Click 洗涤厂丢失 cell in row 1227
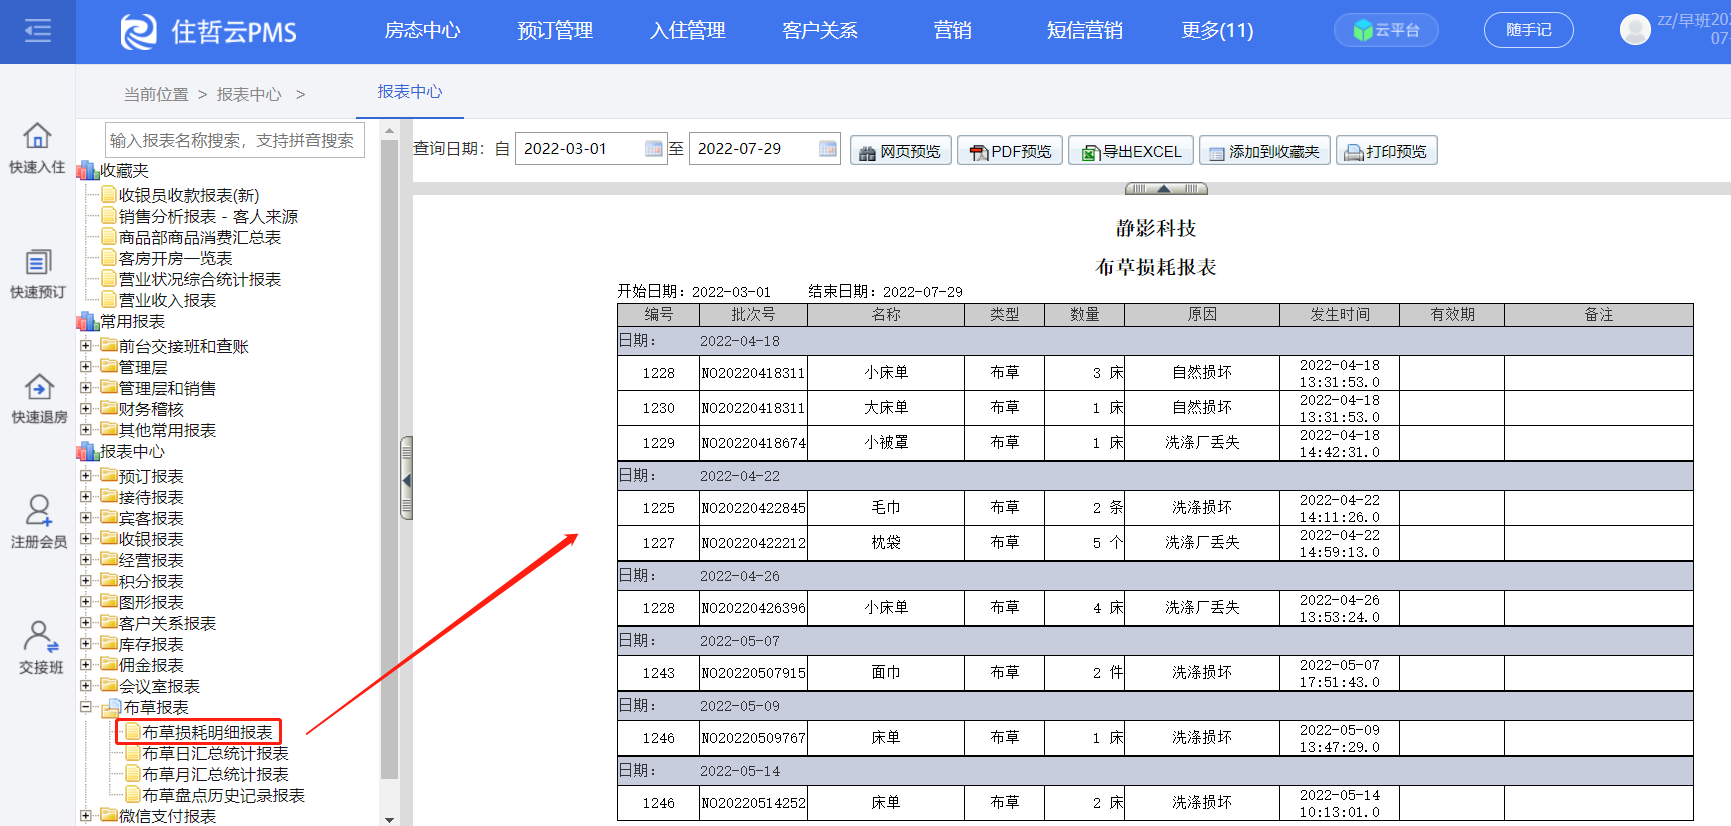The width and height of the screenshot is (1731, 826). [x=1202, y=543]
